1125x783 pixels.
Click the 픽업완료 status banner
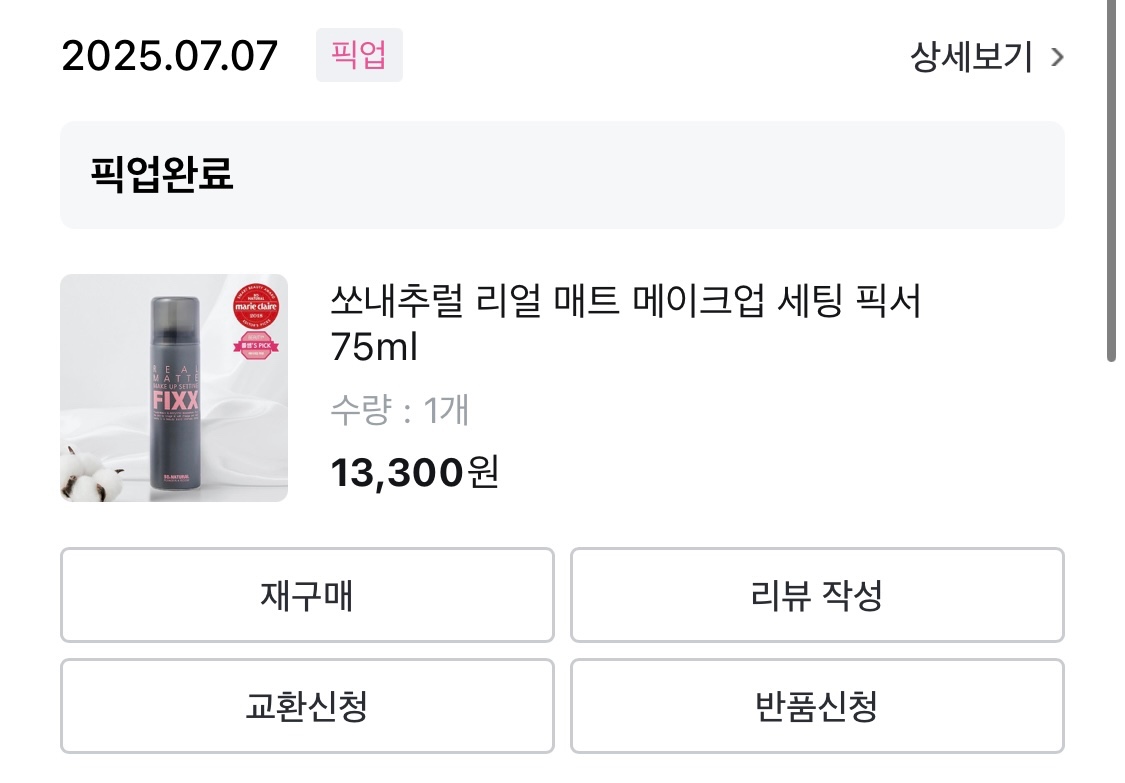click(x=562, y=175)
